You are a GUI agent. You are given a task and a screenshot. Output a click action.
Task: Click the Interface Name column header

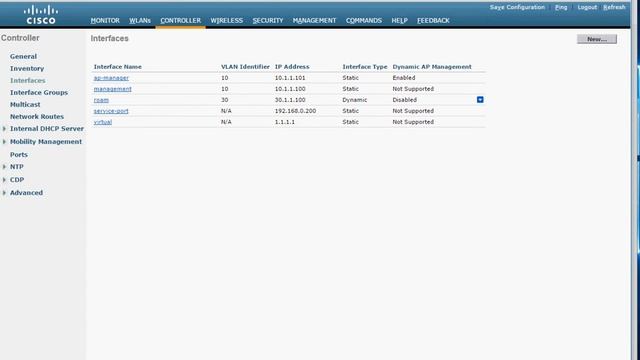click(x=118, y=67)
